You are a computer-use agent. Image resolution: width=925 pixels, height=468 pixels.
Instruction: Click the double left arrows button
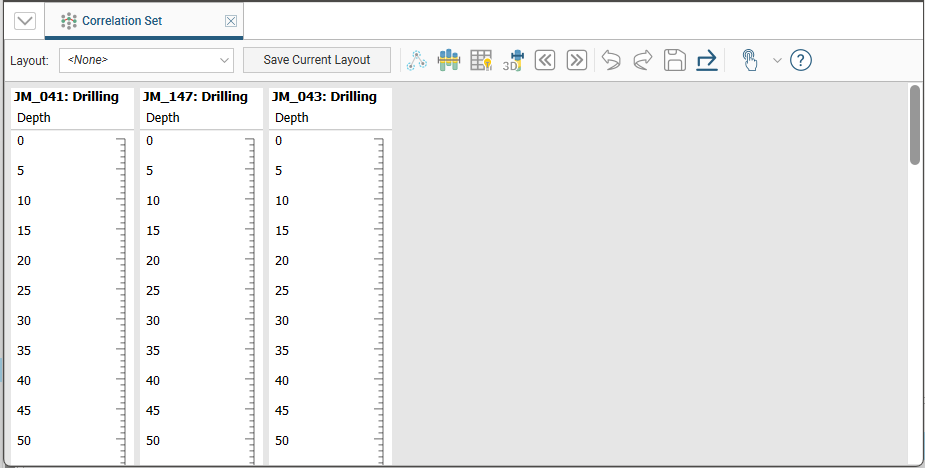click(x=545, y=60)
